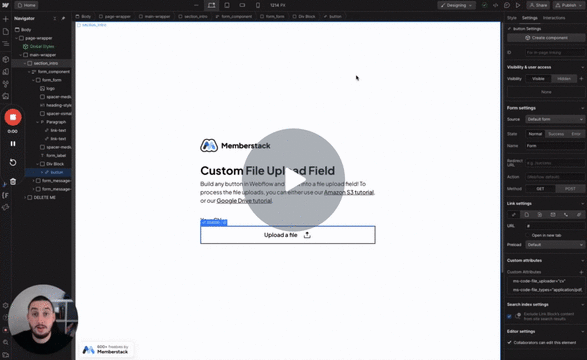Switch form state to Success
587x360 pixels.
[x=556, y=134]
